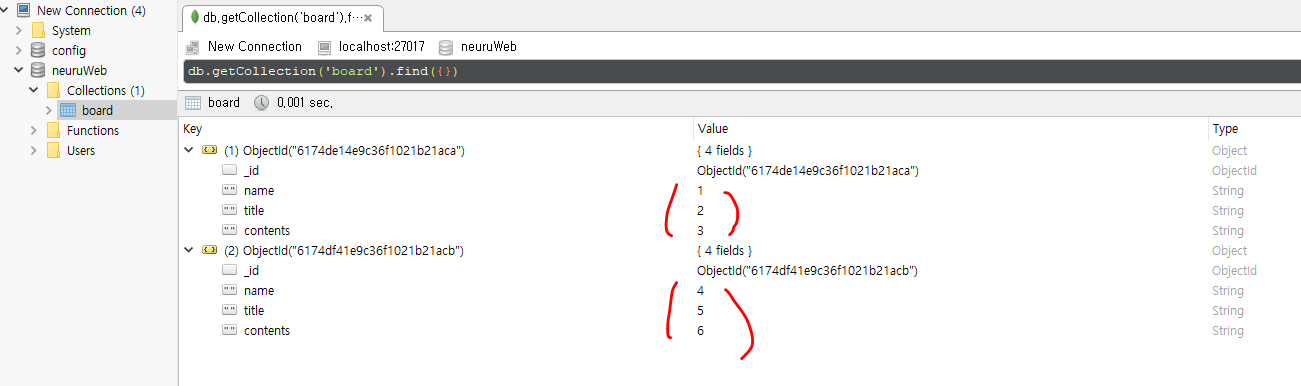Click the string icon for contents in document (2)
The image size is (1301, 386).
pos(229,331)
